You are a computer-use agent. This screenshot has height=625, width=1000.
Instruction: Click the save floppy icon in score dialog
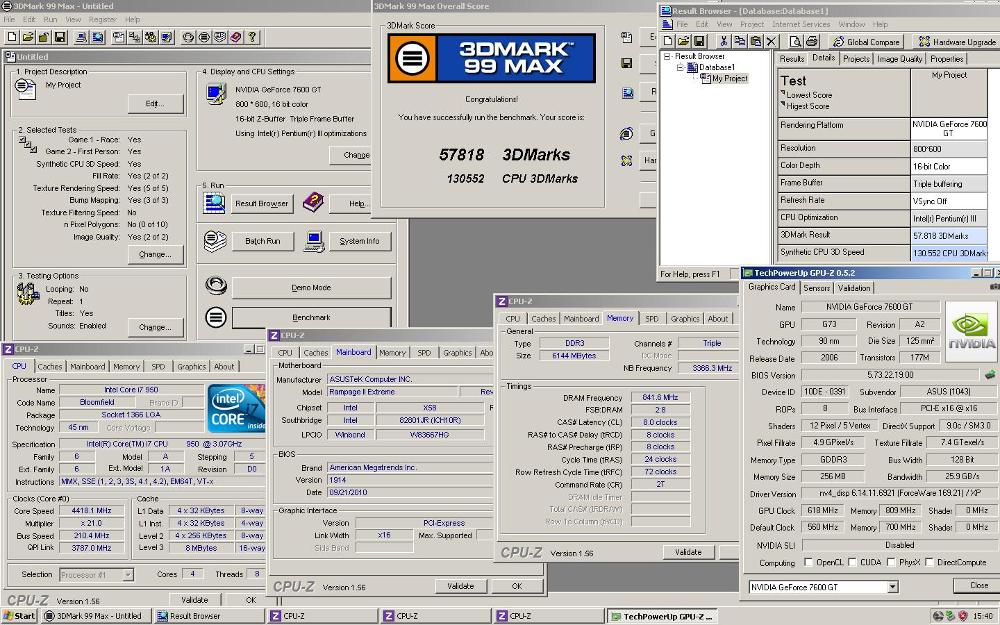click(x=627, y=63)
